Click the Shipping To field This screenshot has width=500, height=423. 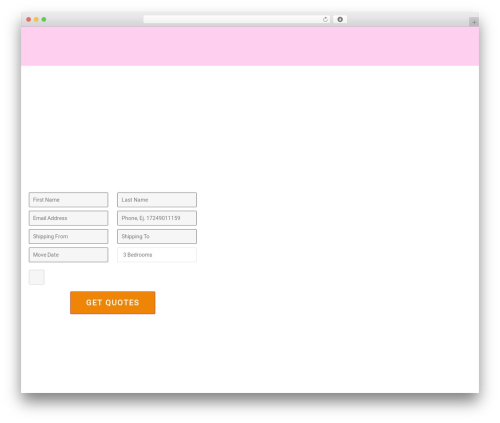pyautogui.click(x=157, y=236)
